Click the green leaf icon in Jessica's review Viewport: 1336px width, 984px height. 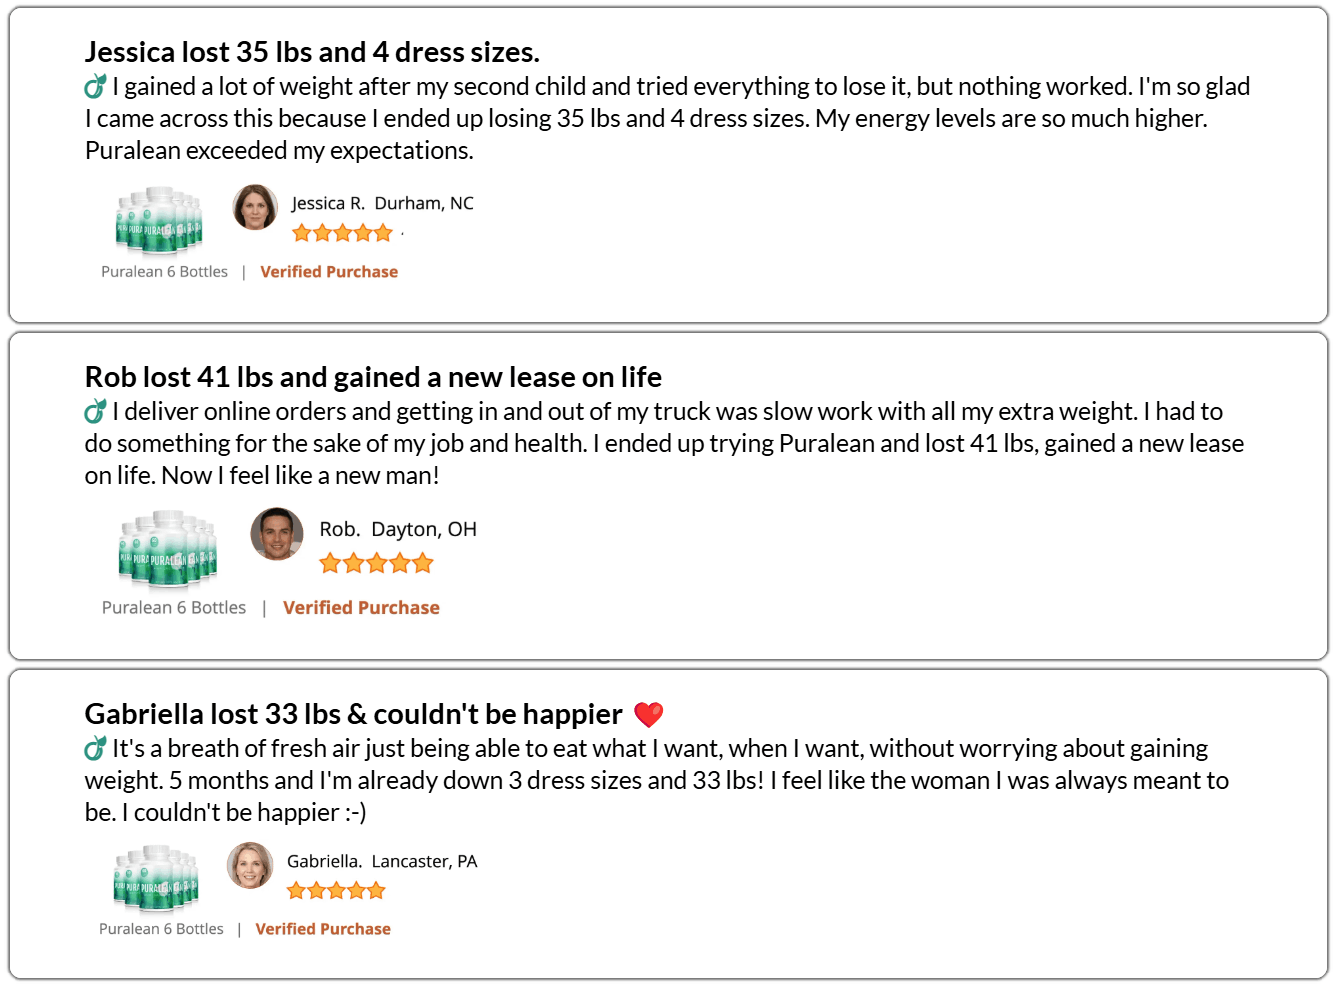pyautogui.click(x=95, y=87)
